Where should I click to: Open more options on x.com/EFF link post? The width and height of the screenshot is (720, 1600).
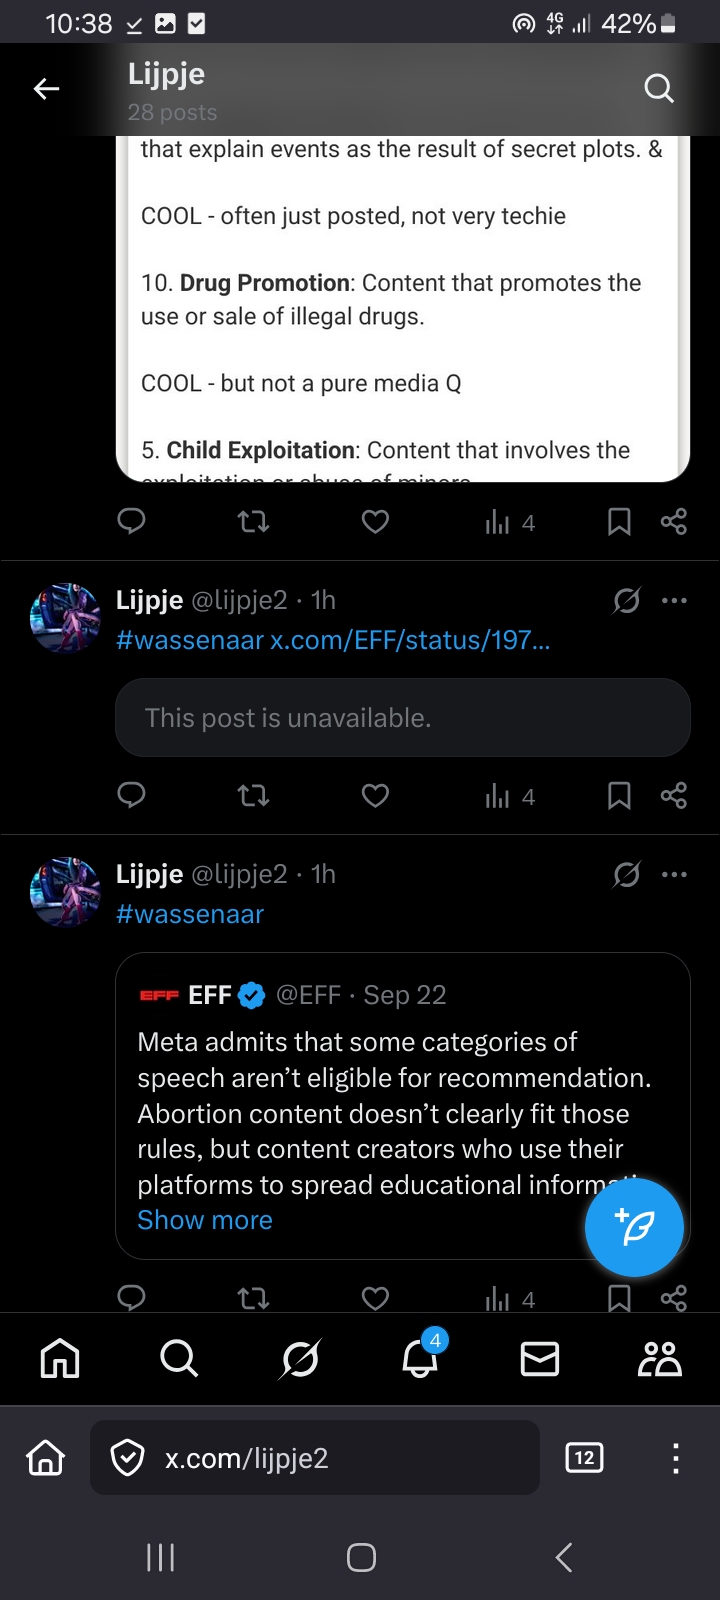[674, 601]
